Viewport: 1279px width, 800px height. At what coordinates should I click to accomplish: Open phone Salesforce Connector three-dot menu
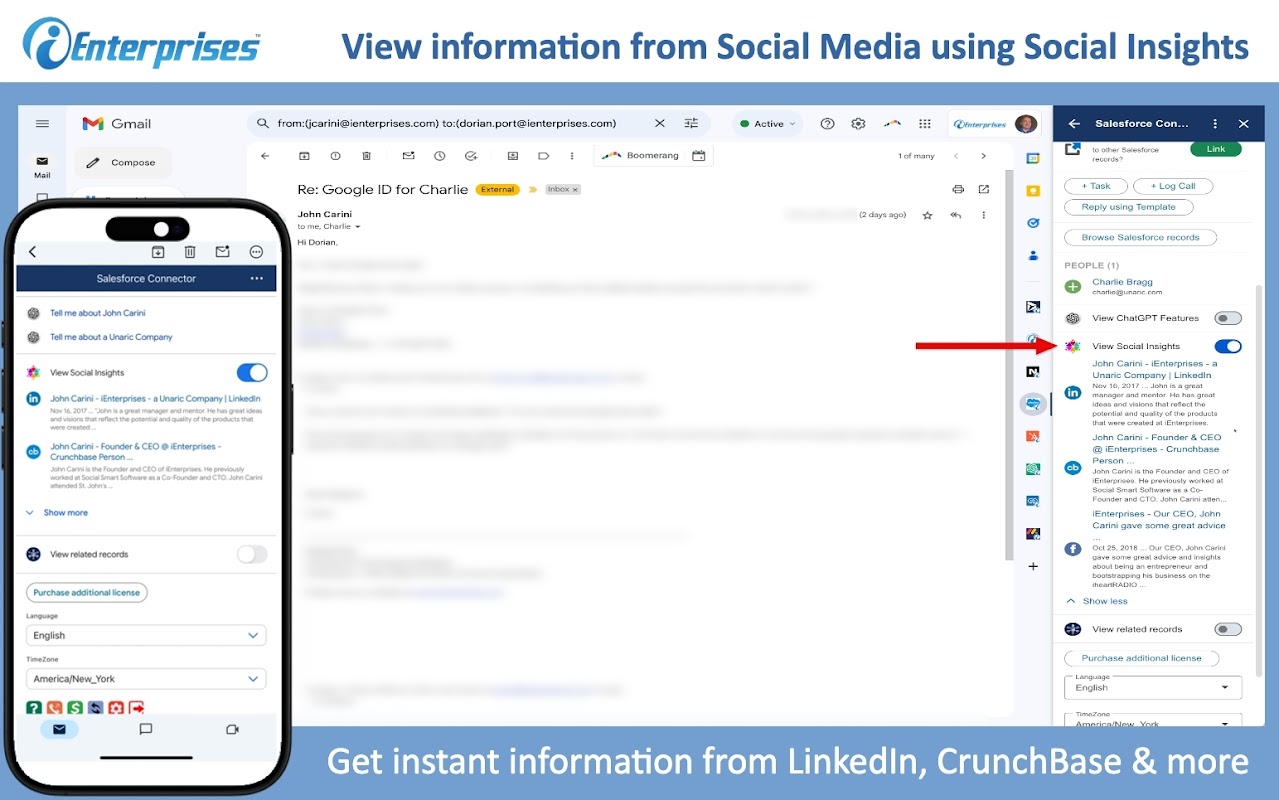coord(257,279)
